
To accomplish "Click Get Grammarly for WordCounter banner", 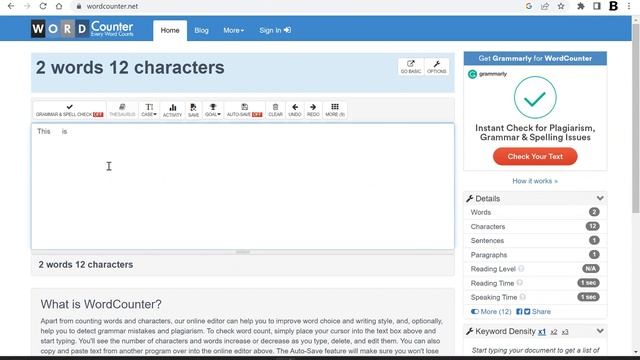I will point(535,58).
